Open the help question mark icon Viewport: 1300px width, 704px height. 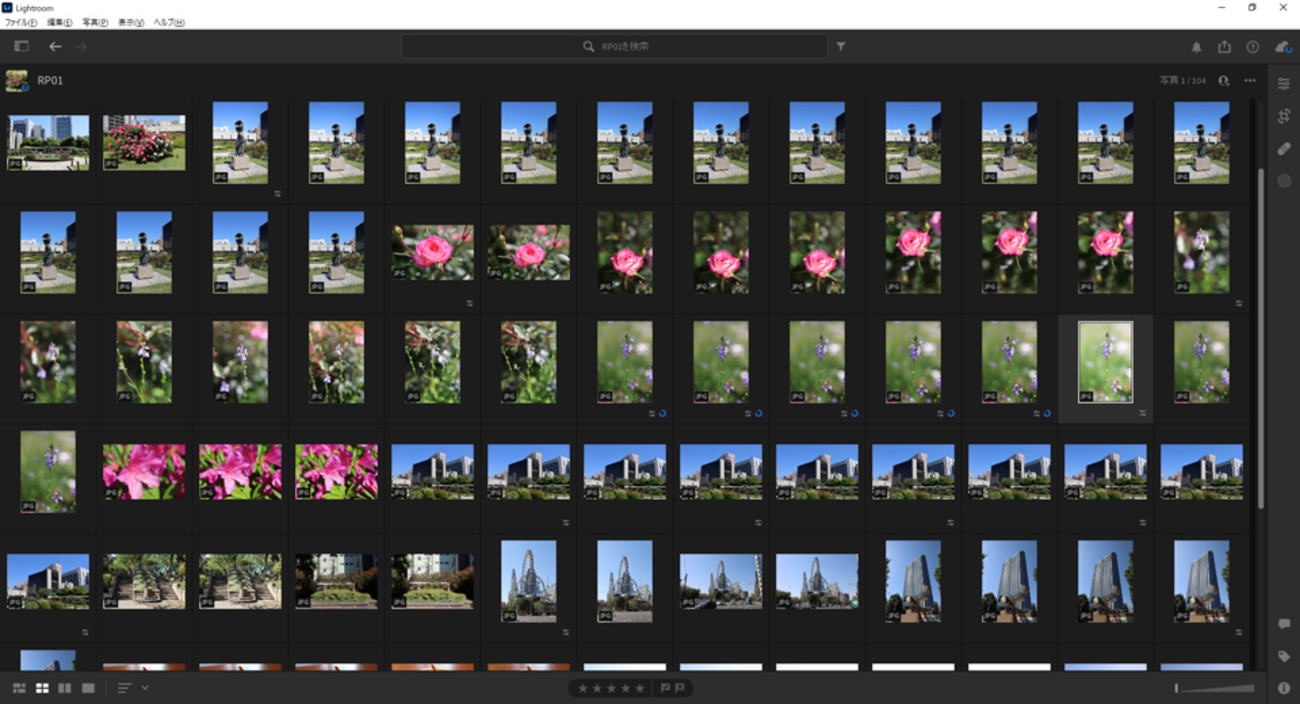tap(1252, 47)
